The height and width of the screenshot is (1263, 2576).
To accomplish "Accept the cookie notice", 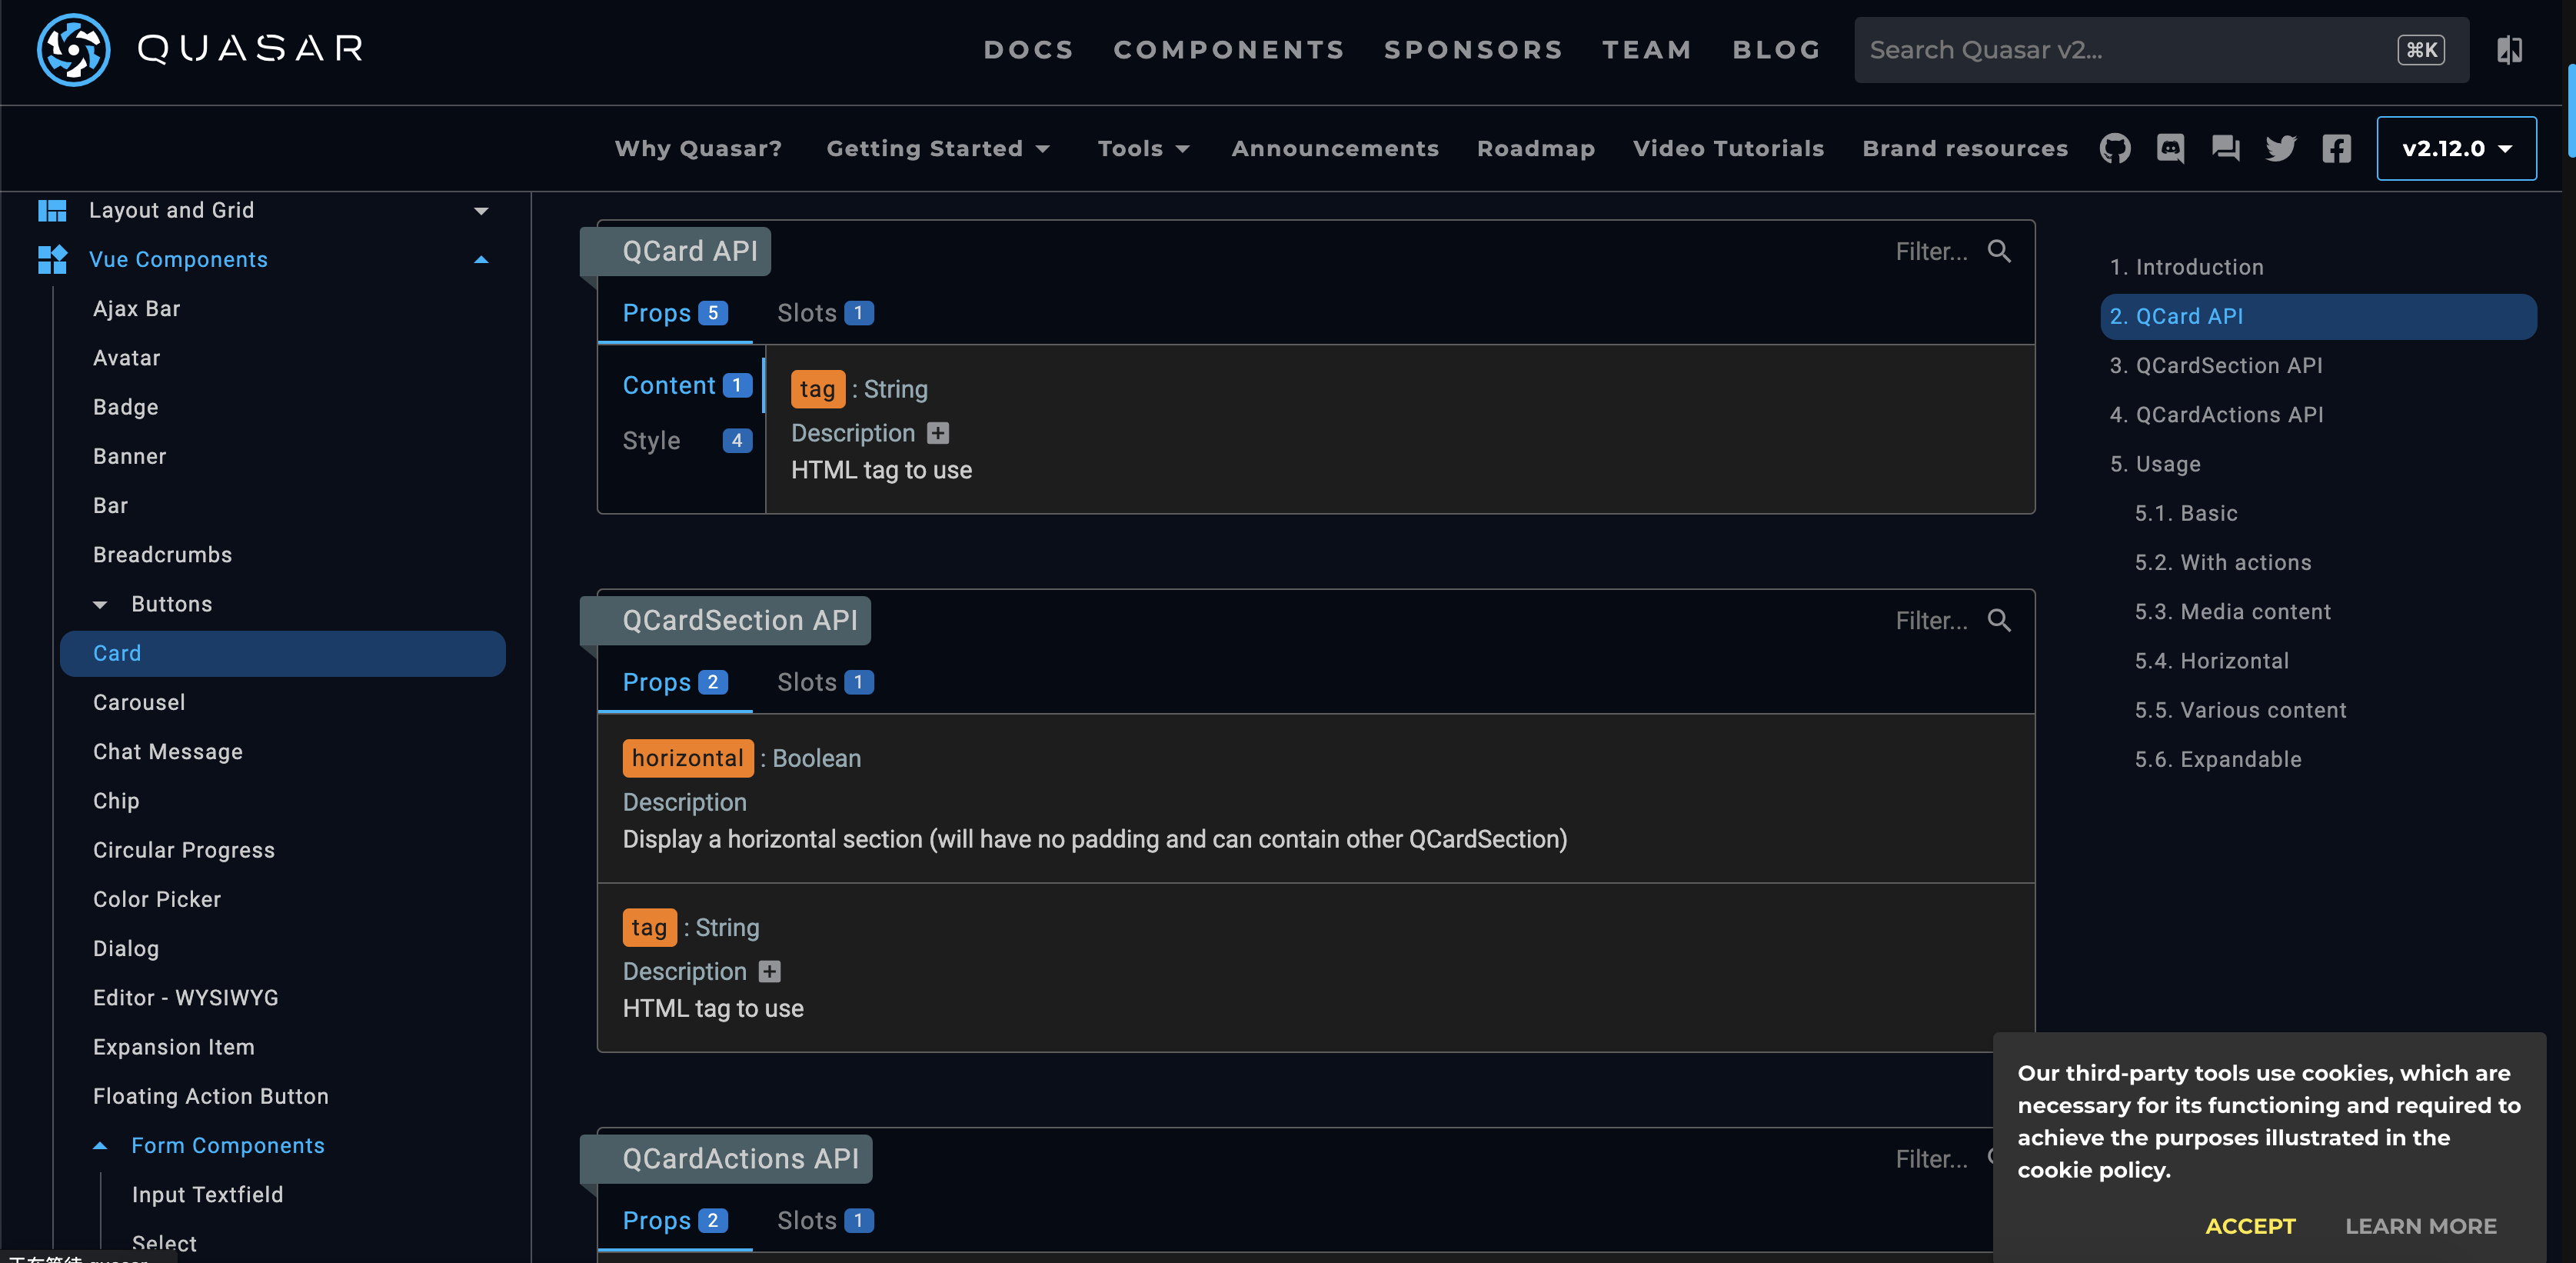I will click(2250, 1226).
